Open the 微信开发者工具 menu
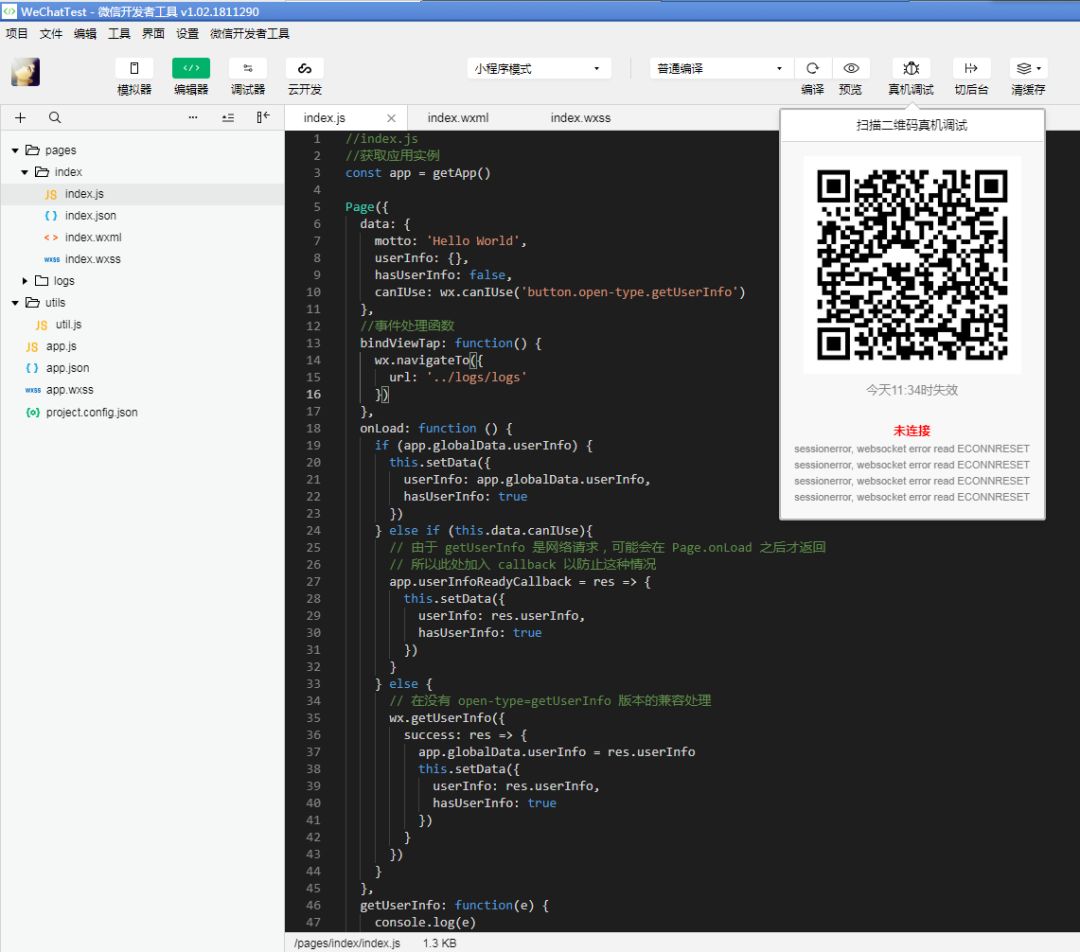Image resolution: width=1080 pixels, height=952 pixels. coord(249,34)
